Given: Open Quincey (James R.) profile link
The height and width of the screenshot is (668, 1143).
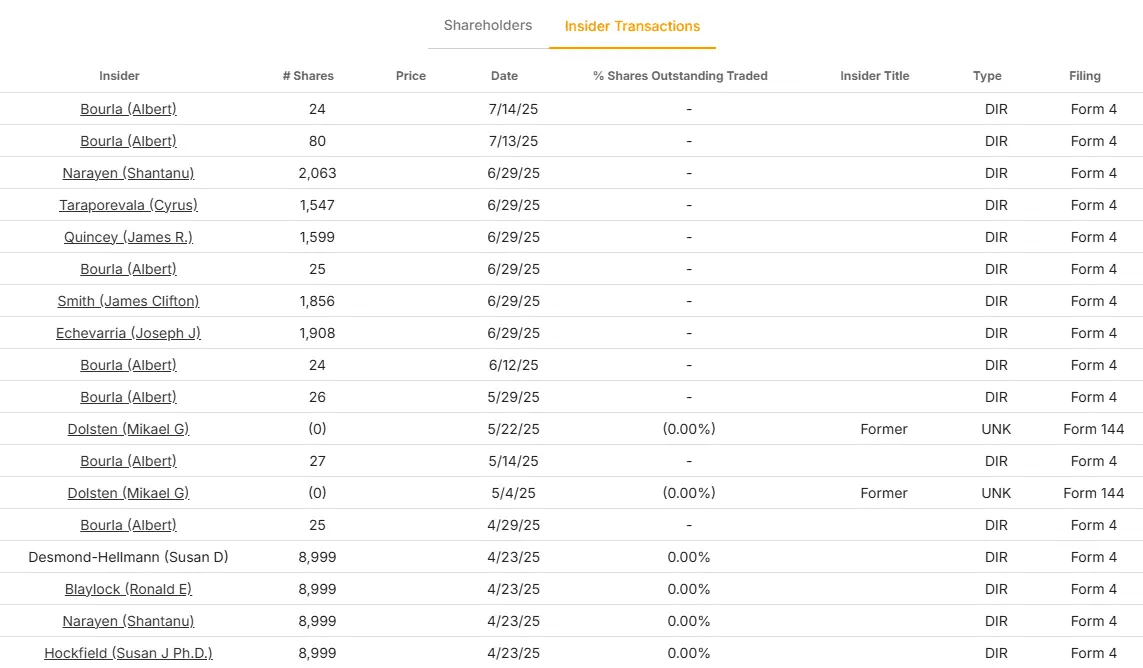Looking at the screenshot, I should [x=128, y=237].
